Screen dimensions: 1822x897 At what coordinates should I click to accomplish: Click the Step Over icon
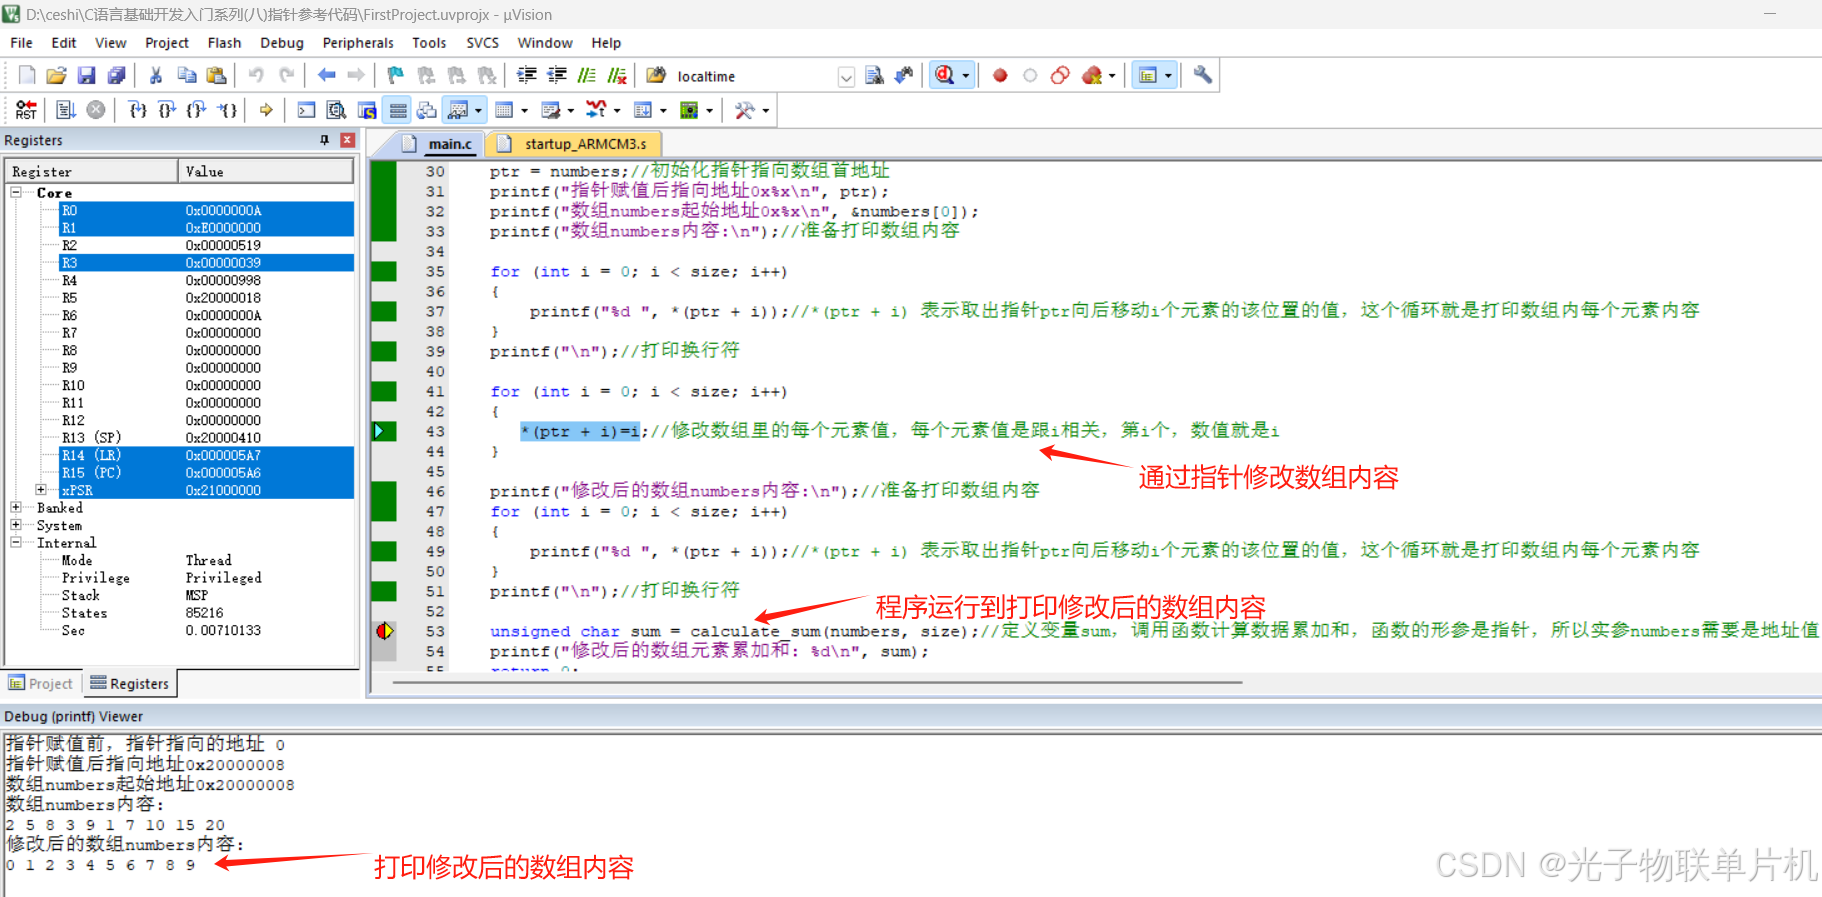(167, 110)
